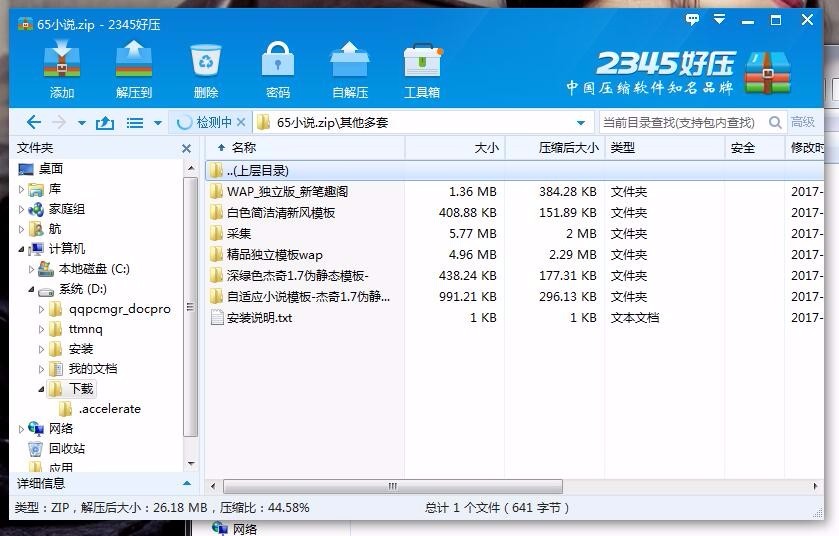Click the 计算机 computer icon in tree

pyautogui.click(x=36, y=249)
